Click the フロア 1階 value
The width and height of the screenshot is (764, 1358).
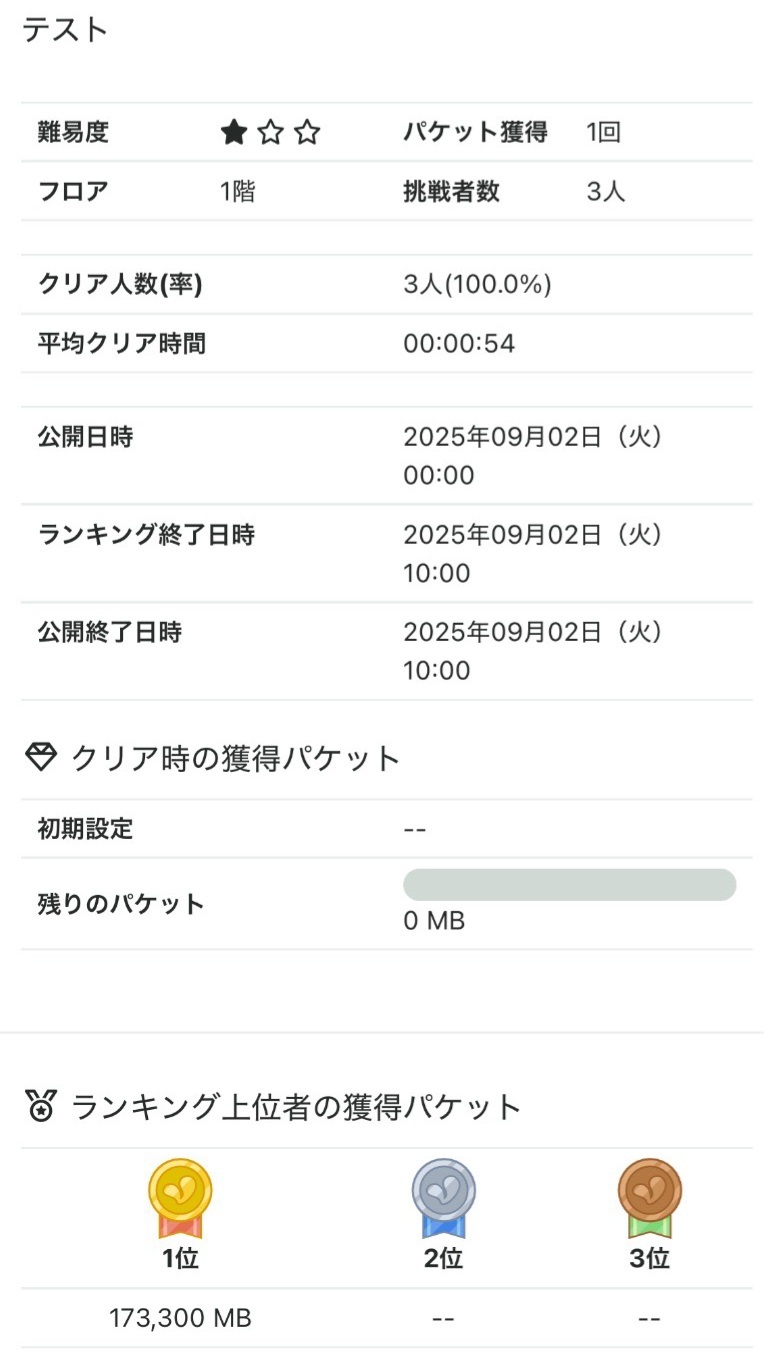[238, 191]
